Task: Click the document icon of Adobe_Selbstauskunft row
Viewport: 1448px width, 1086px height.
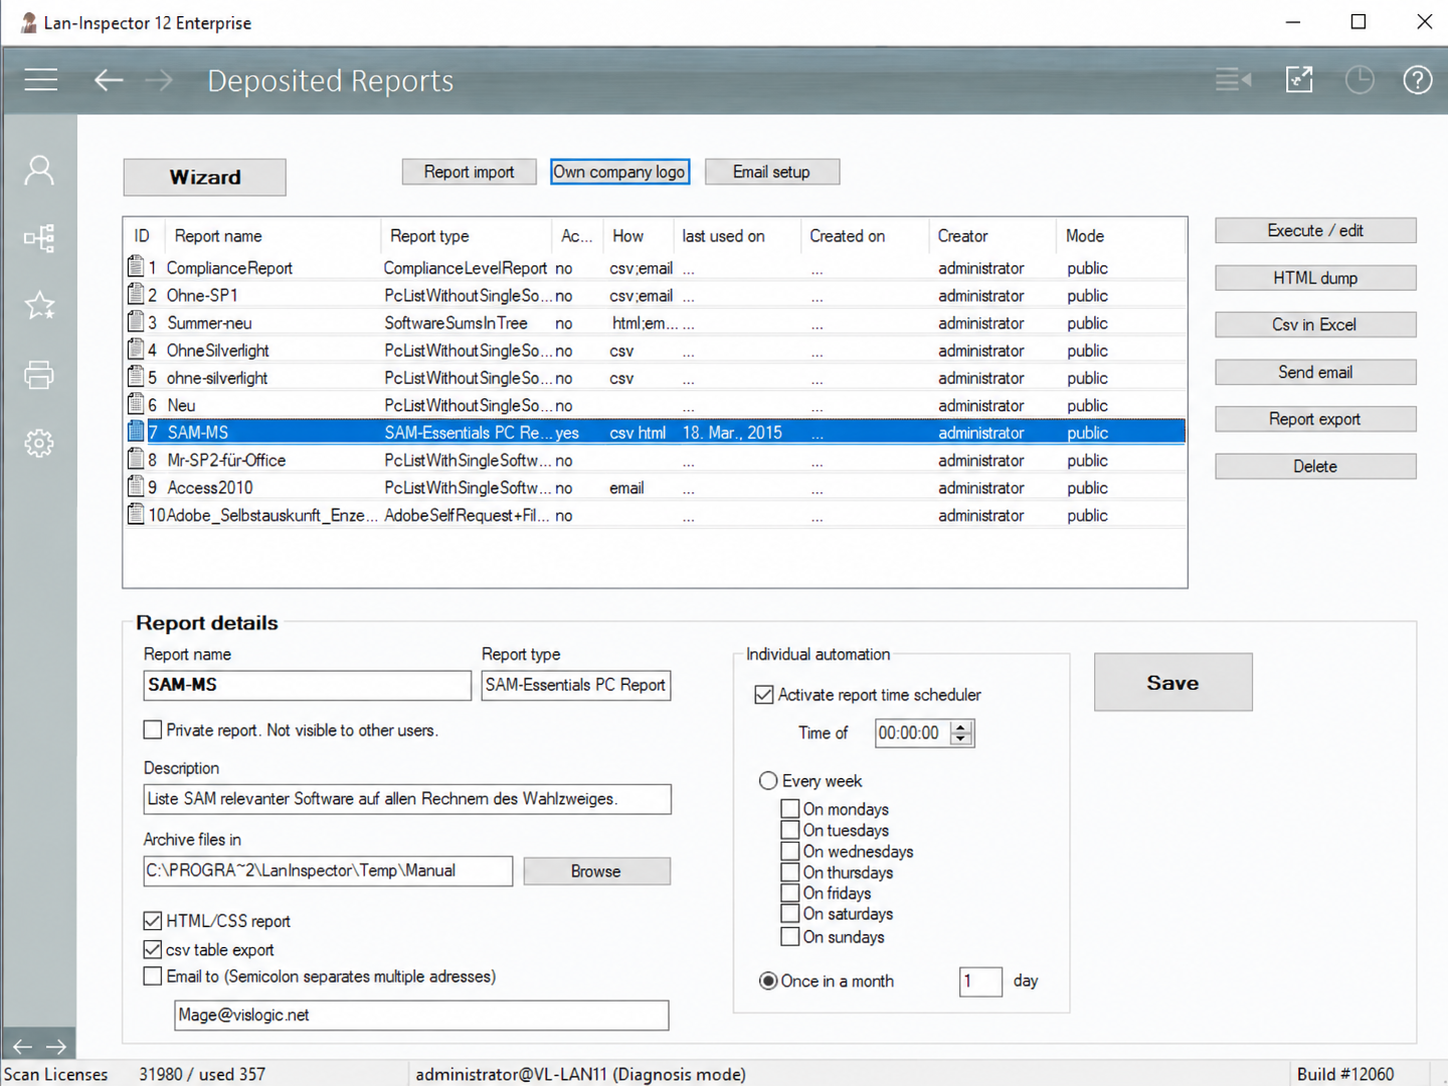Action: pos(136,514)
